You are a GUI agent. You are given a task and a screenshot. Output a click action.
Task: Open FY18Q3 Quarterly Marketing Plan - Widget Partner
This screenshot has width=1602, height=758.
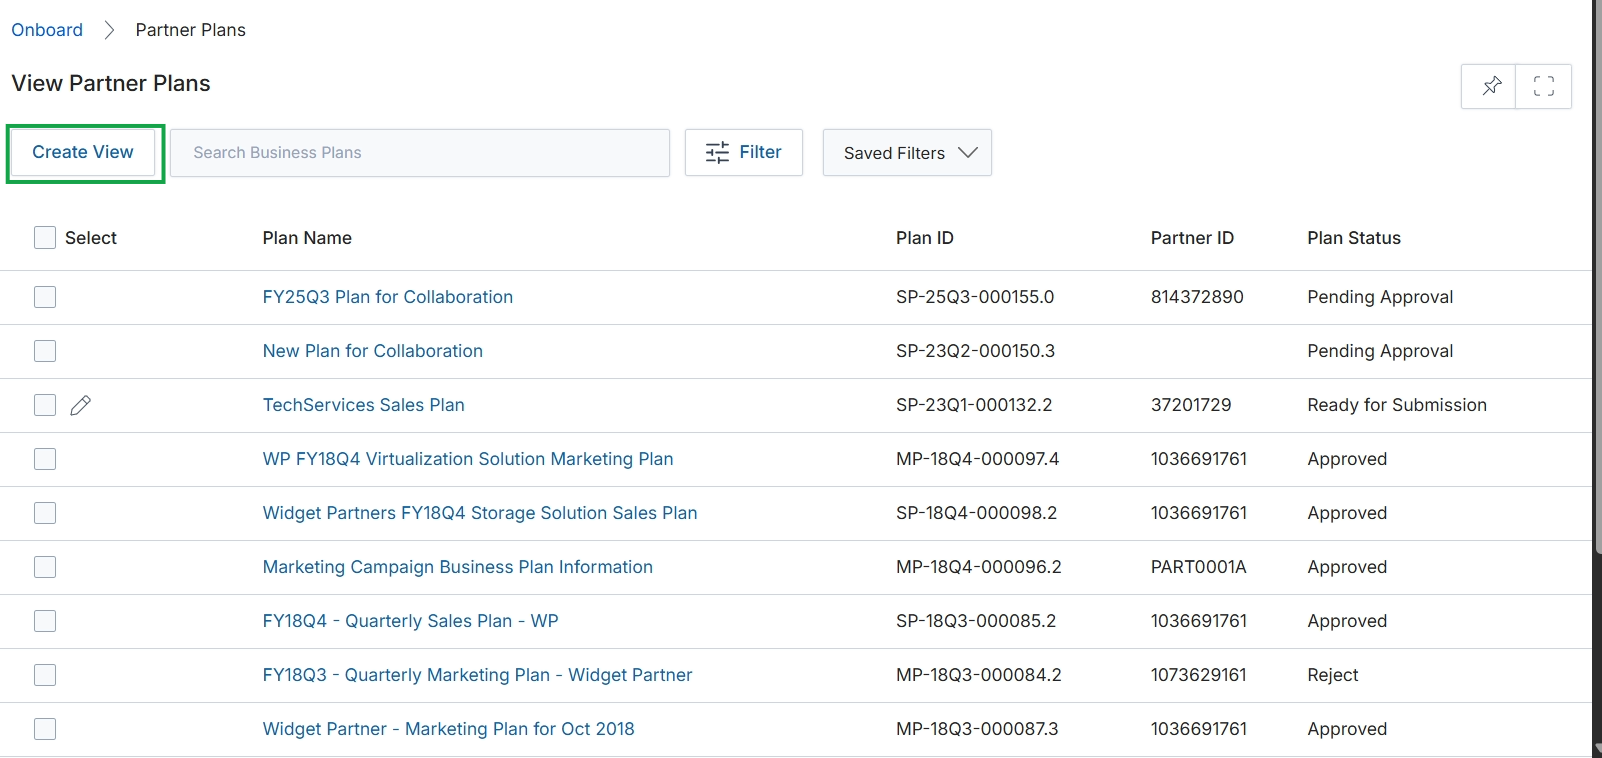tap(478, 675)
